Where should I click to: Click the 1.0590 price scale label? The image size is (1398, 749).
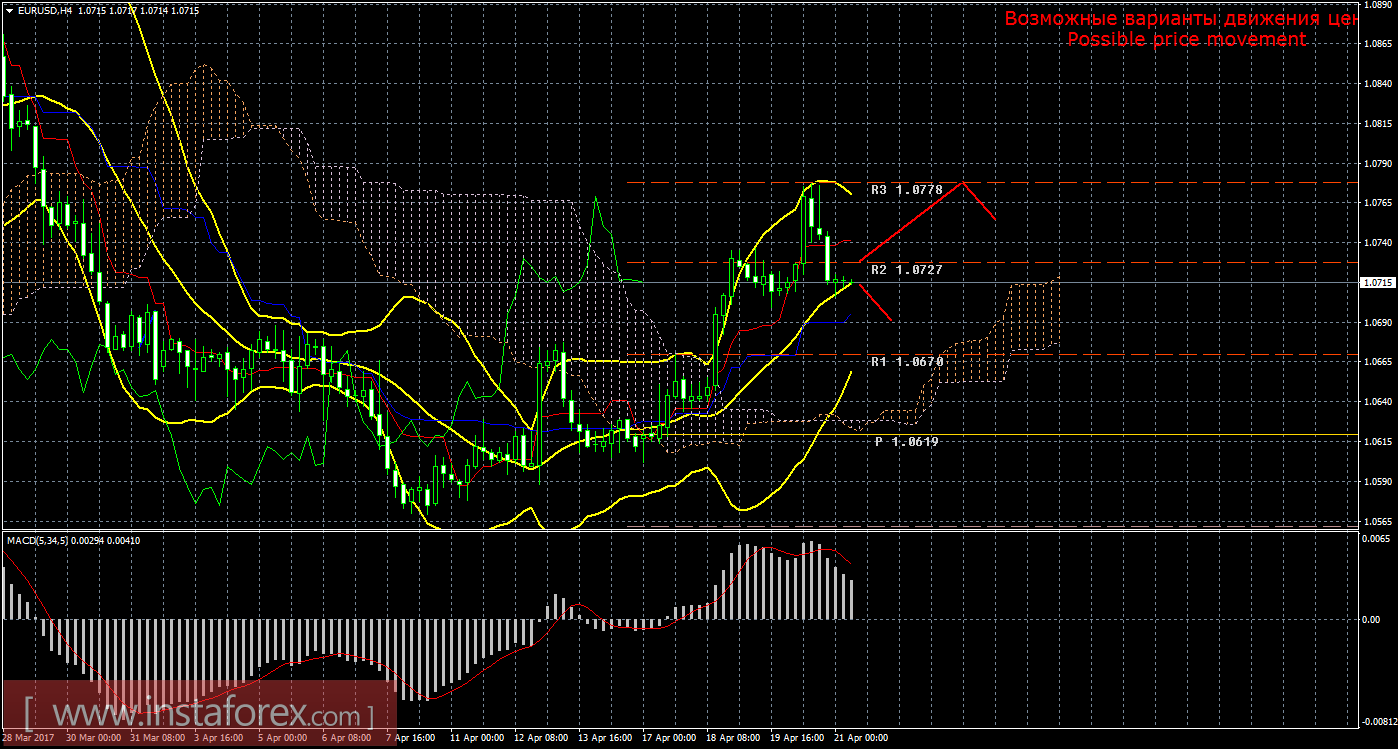coord(1377,481)
